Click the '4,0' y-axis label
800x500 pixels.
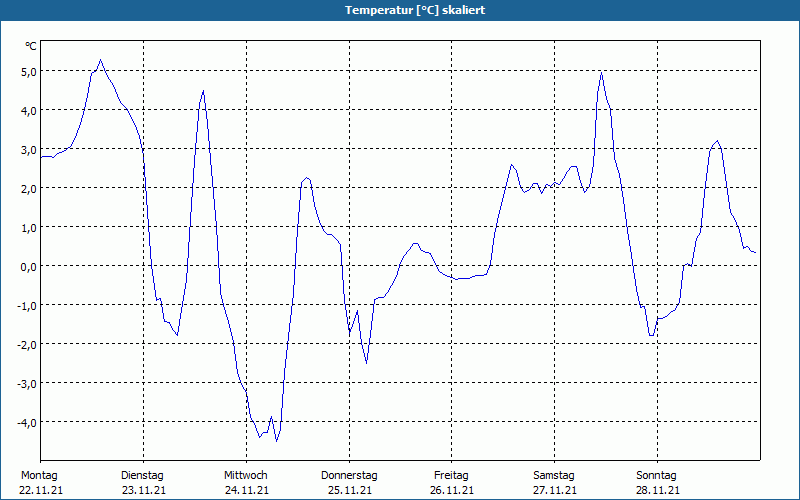29,110
